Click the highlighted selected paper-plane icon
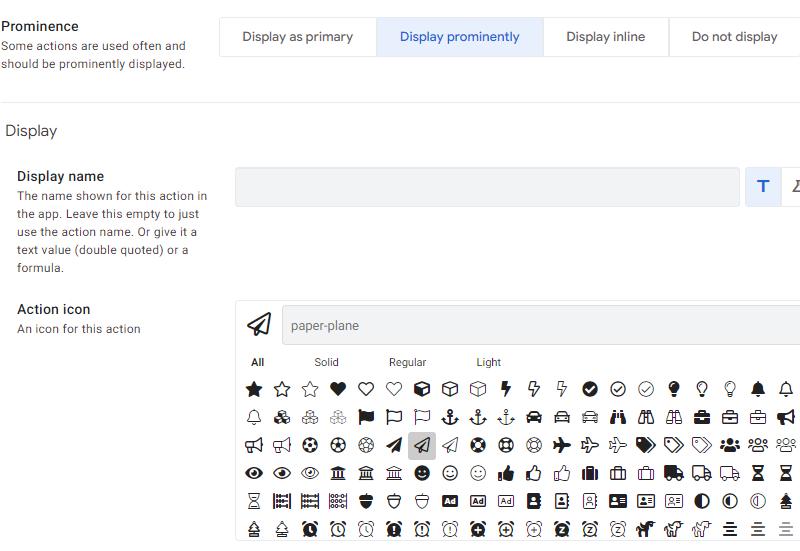Screen dimensions: 800x551 point(422,445)
